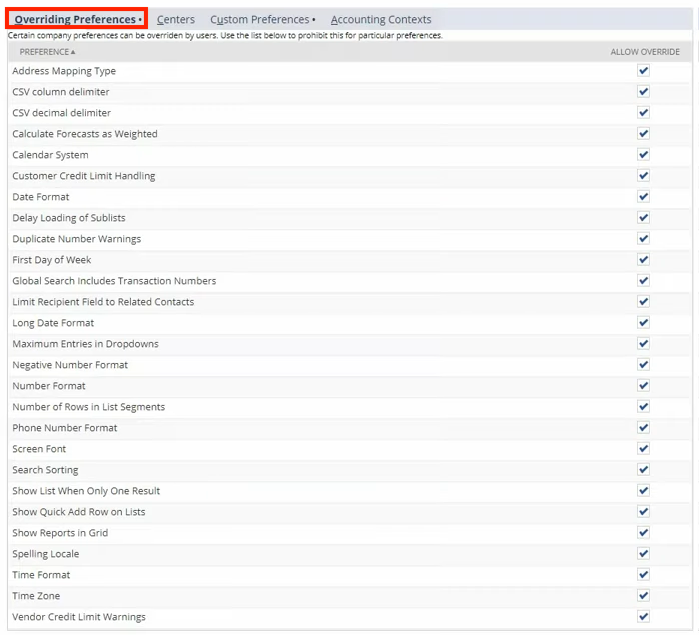
Task: Toggle override for Calculate Forecasts as Weighted
Action: click(x=643, y=133)
